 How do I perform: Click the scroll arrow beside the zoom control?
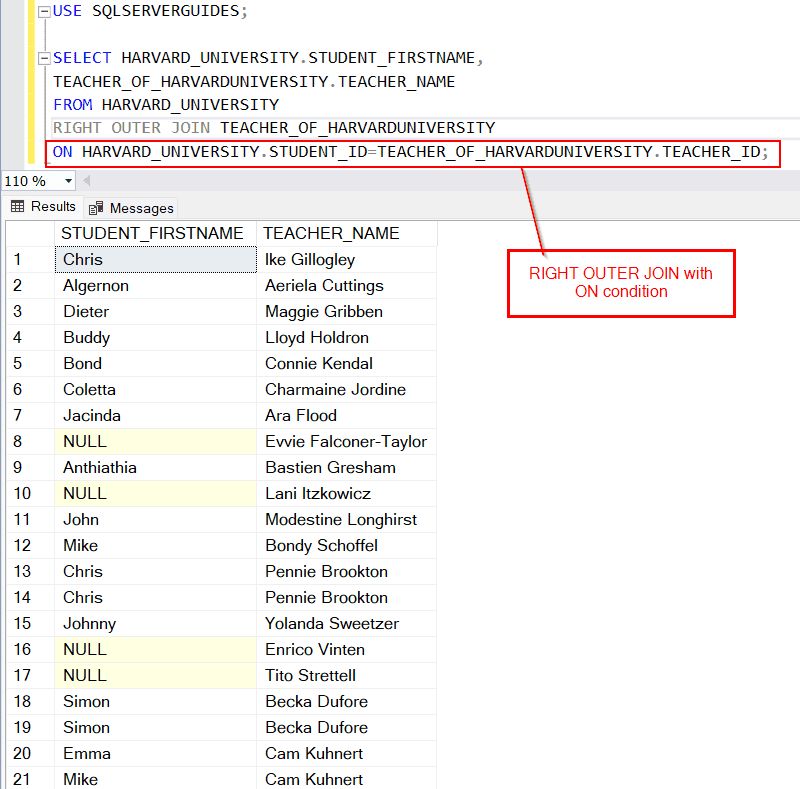pyautogui.click(x=85, y=181)
